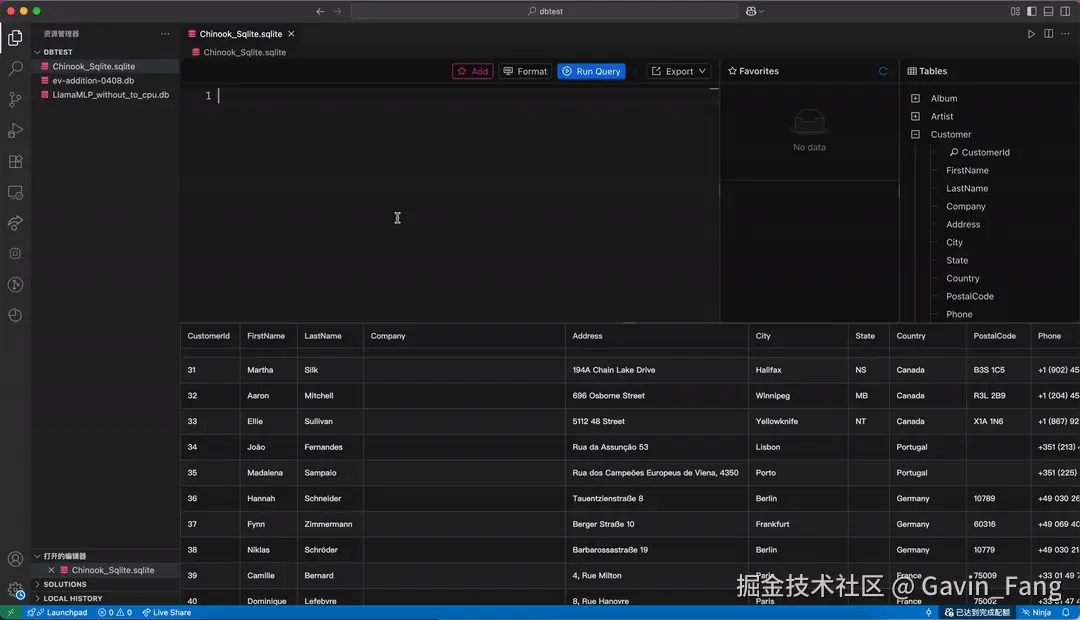Open the Explorer view in activity bar
This screenshot has width=1080, height=620.
[x=15, y=37]
